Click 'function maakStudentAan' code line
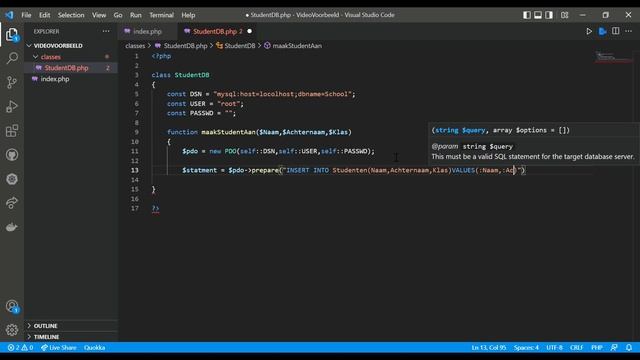Image resolution: width=640 pixels, height=360 pixels. click(x=259, y=132)
